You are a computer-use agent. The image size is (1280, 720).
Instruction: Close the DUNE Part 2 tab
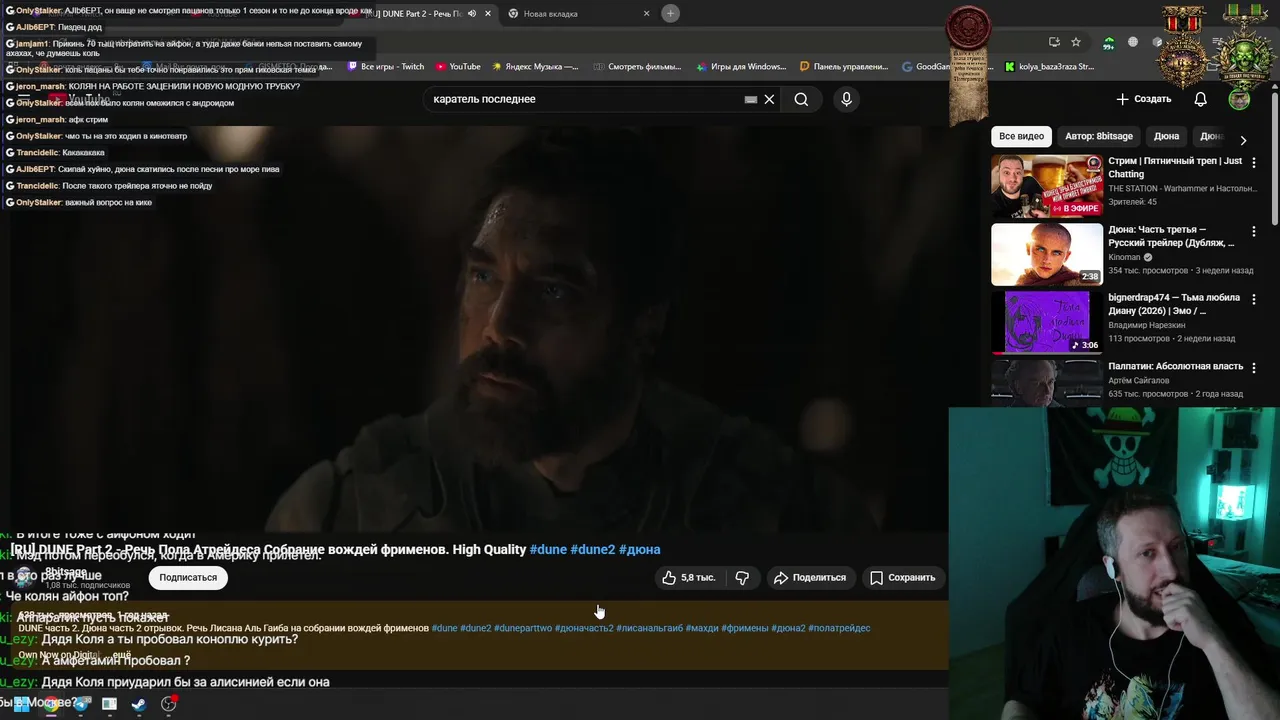pyautogui.click(x=488, y=14)
